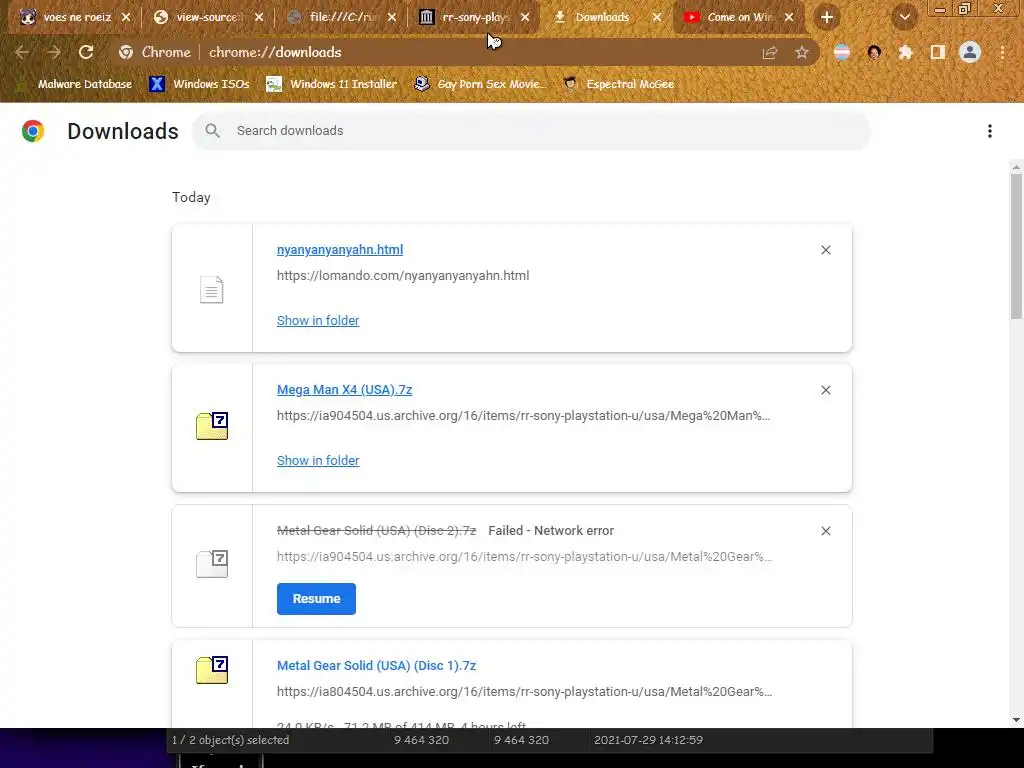Close the 'voes ne roeiz' tab
The height and width of the screenshot is (768, 1024).
tap(126, 17)
